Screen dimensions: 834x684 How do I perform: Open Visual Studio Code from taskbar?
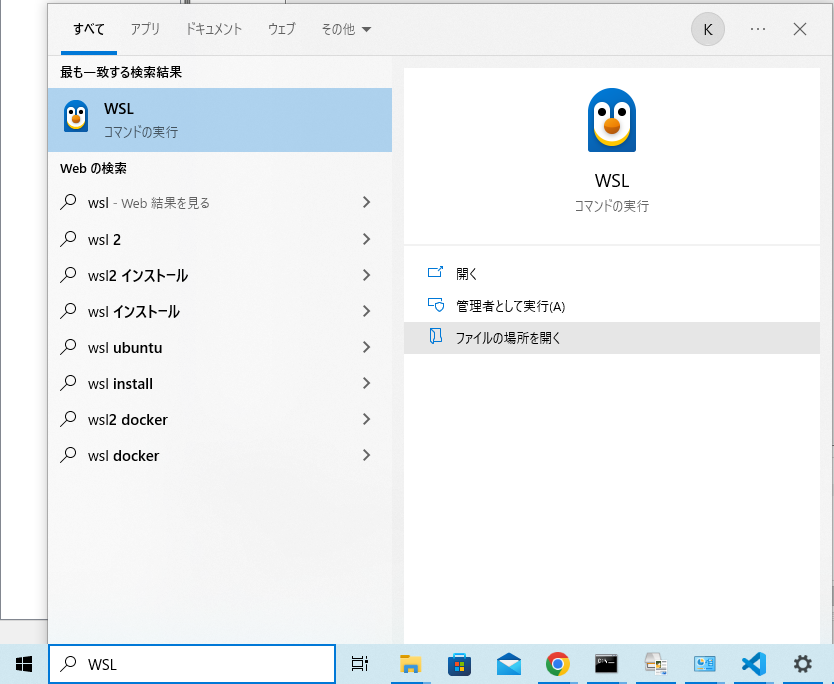coord(754,664)
